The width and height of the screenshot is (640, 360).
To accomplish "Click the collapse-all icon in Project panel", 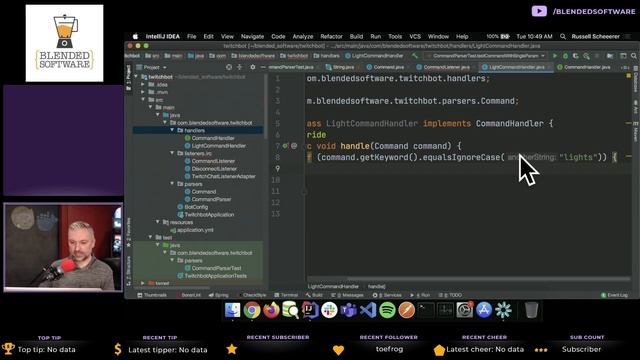I will (x=240, y=67).
